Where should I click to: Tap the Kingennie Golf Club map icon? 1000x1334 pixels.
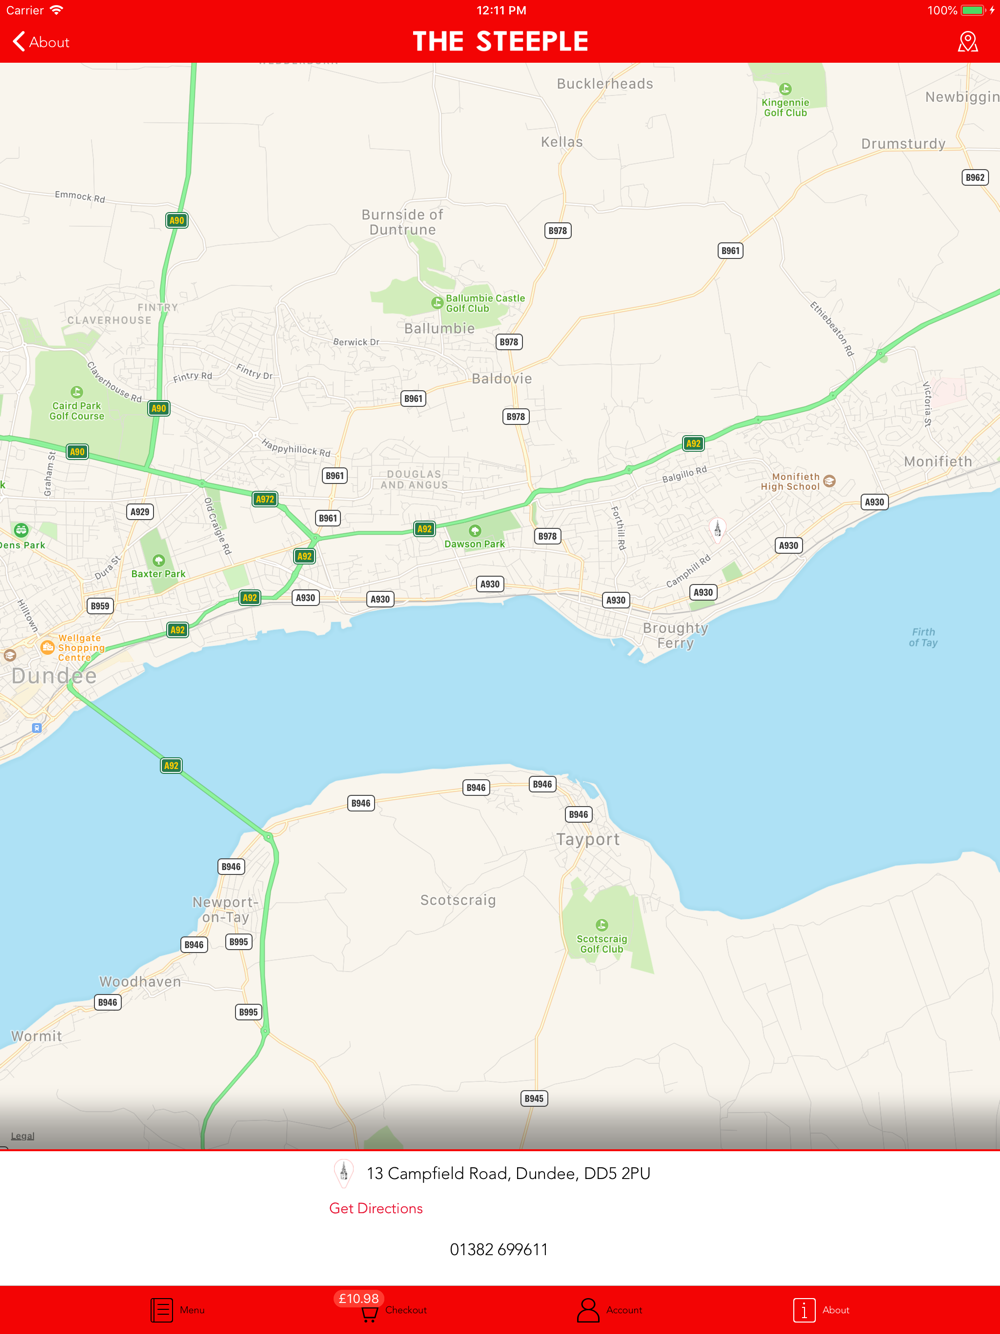click(785, 89)
